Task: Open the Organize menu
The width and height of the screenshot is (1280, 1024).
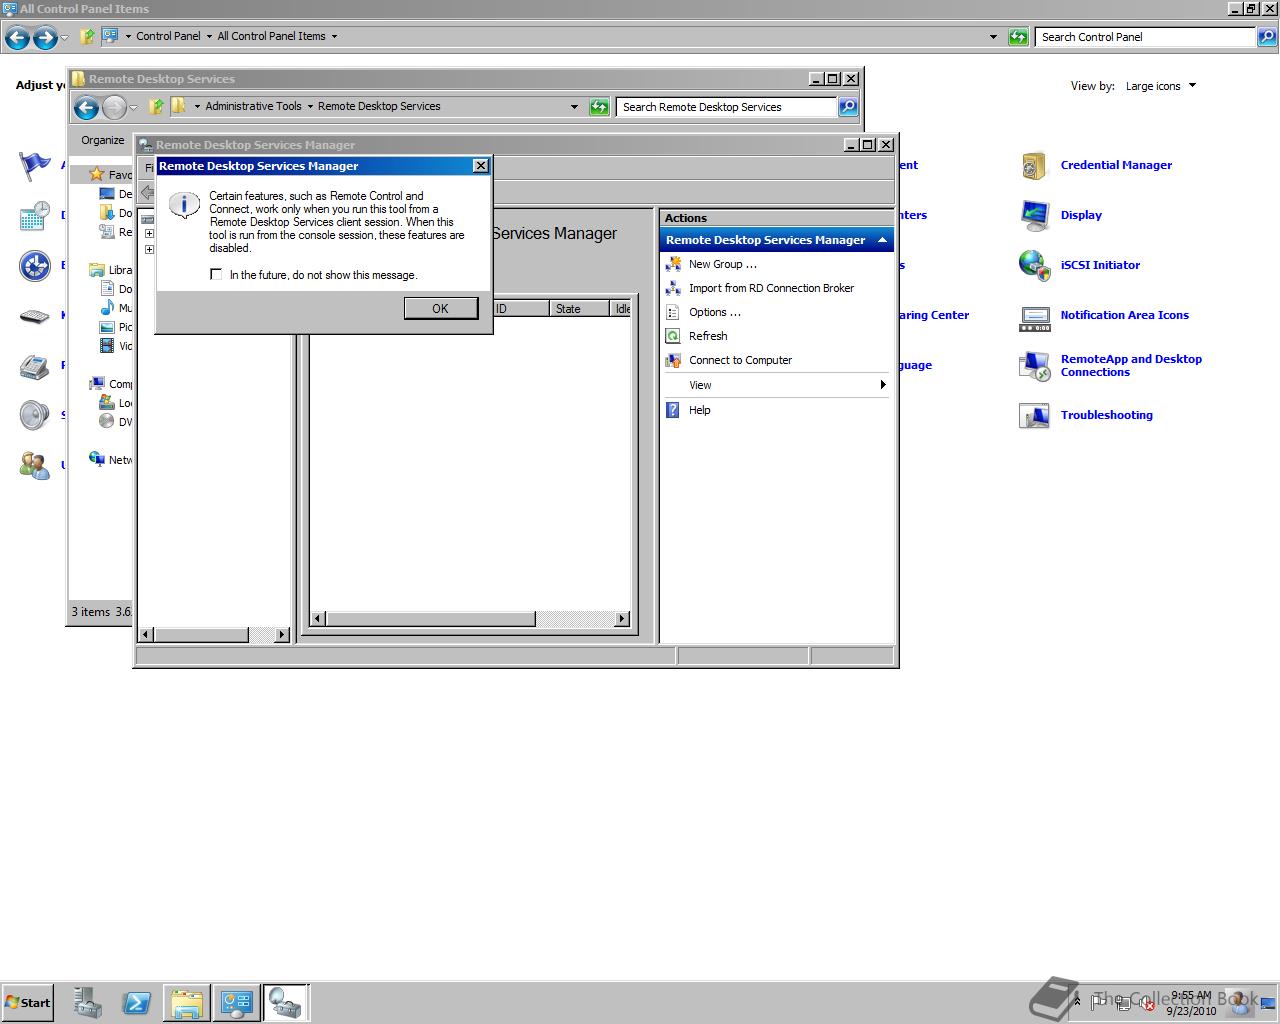Action: point(103,140)
